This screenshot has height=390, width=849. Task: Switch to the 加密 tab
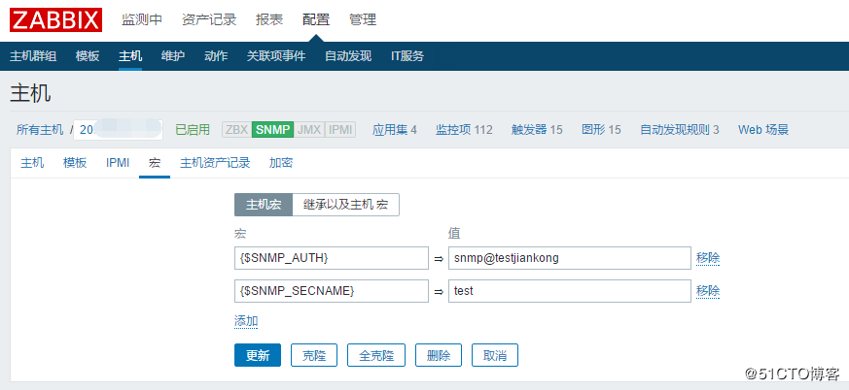pyautogui.click(x=280, y=162)
